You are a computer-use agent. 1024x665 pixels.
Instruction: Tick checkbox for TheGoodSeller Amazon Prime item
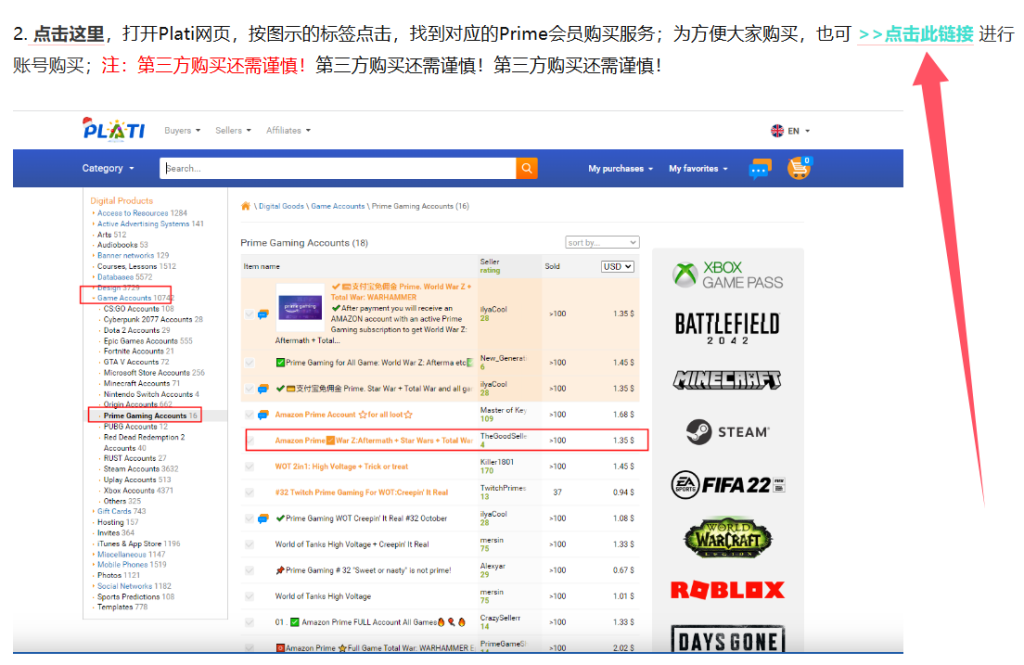pyautogui.click(x=251, y=440)
